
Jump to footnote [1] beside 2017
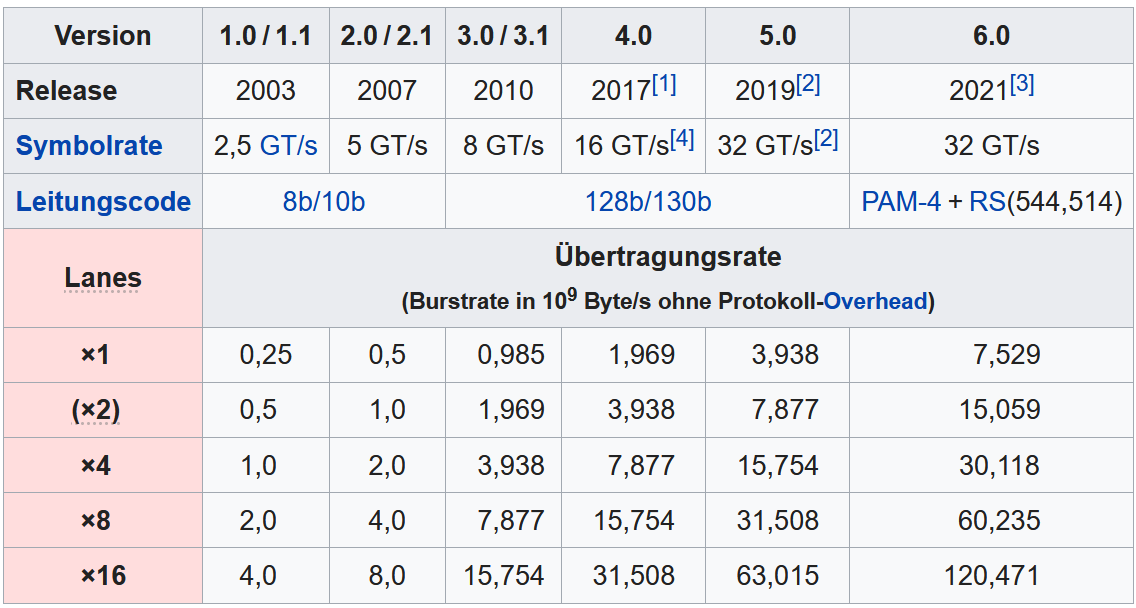pyautogui.click(x=664, y=85)
